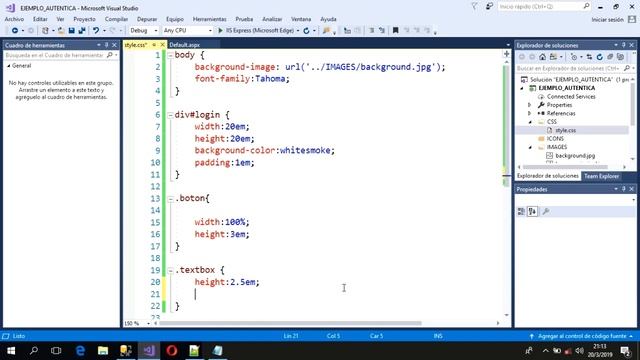
Task: Click the Home icon in Solution Explorer
Action: (x=542, y=57)
